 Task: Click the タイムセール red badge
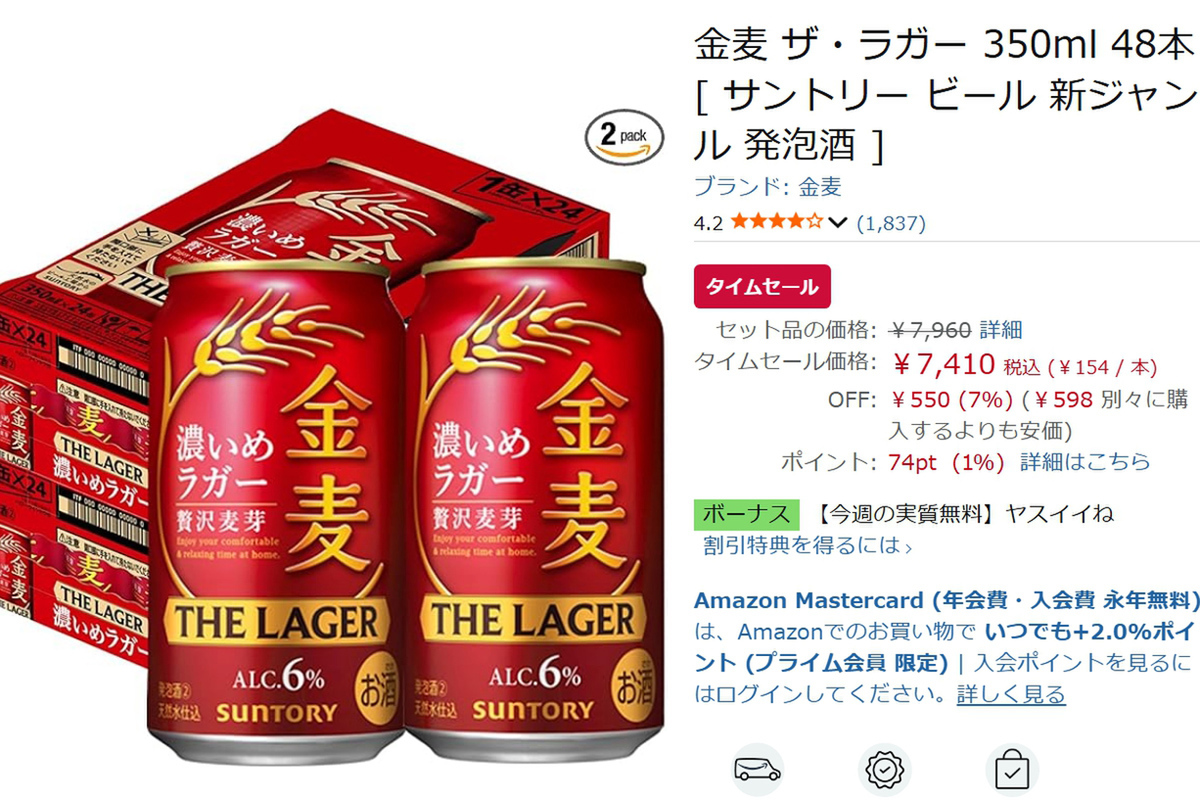click(x=763, y=287)
